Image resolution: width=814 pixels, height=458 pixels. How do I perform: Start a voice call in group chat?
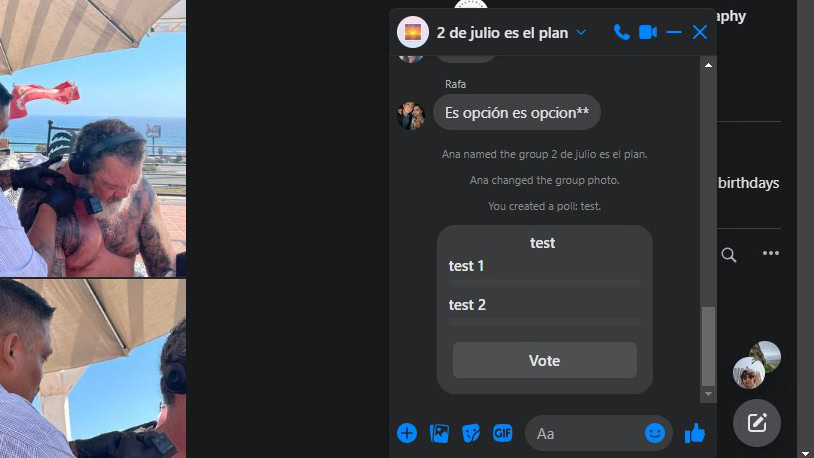click(621, 32)
